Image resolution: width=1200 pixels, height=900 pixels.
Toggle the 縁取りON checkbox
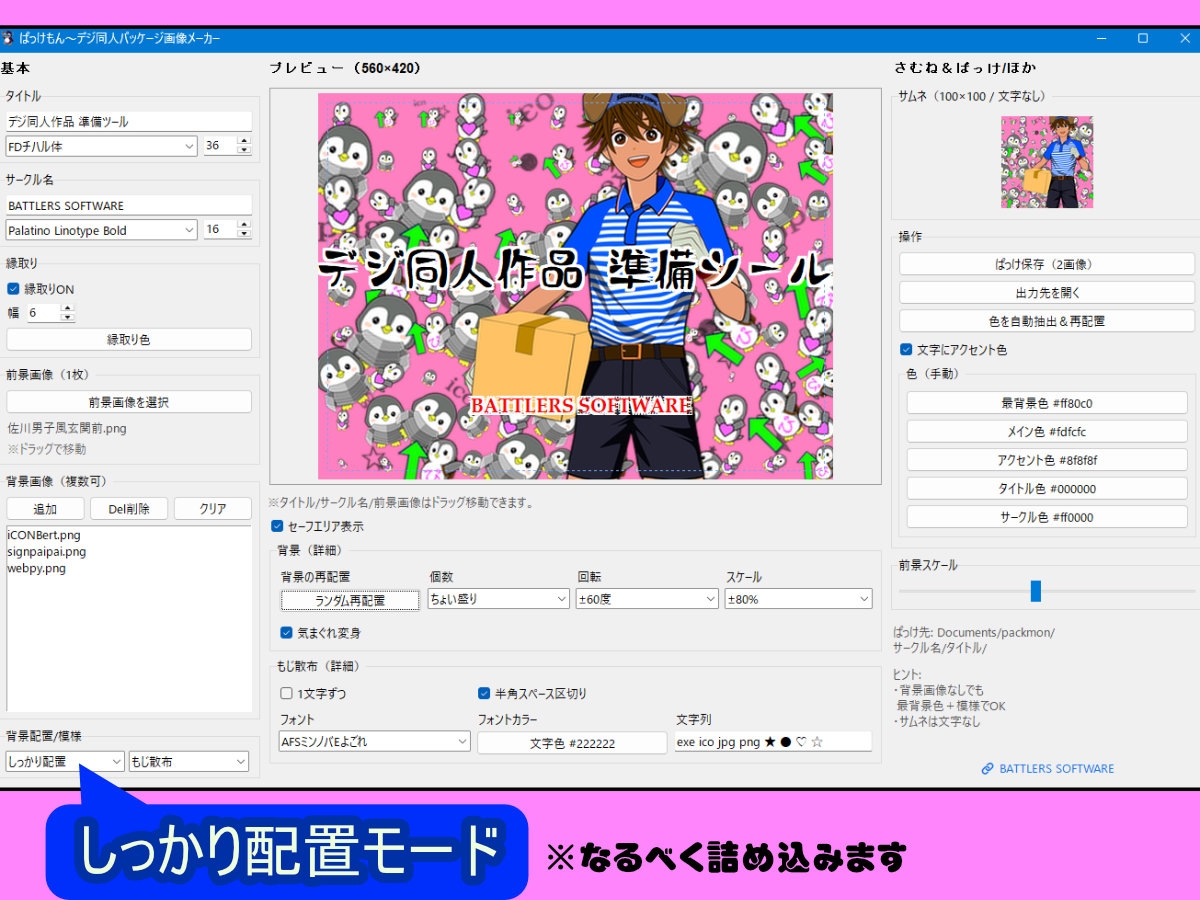[13, 289]
